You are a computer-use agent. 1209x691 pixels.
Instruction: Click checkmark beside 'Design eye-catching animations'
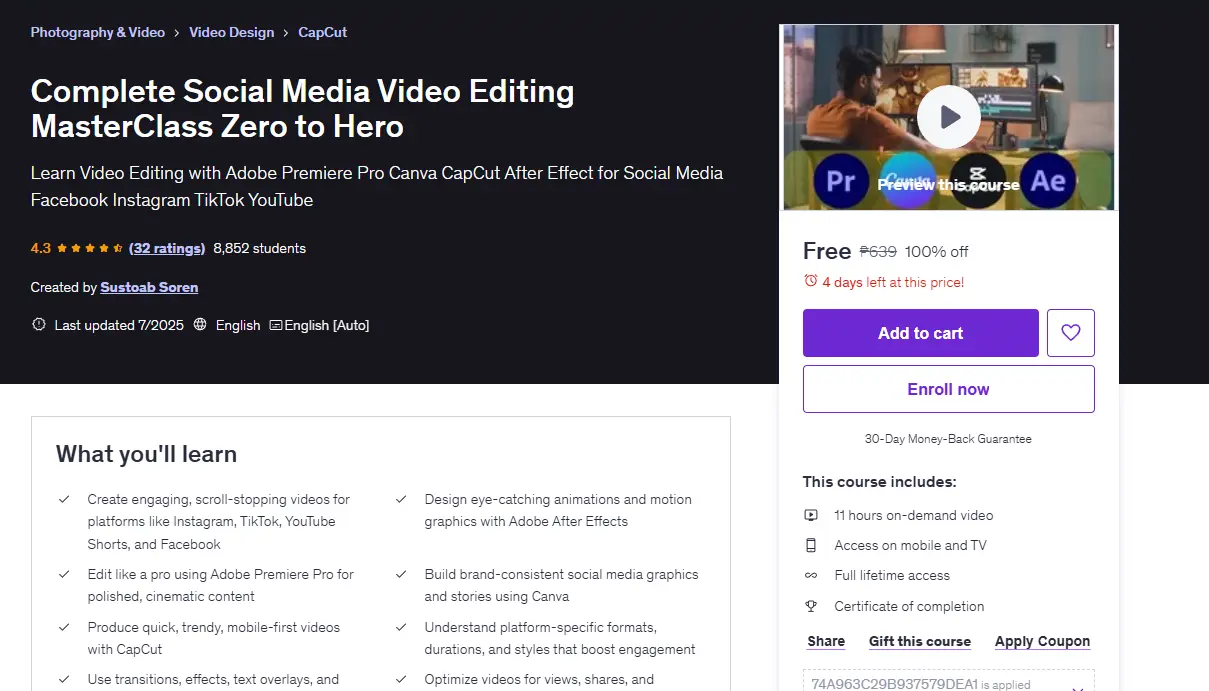click(401, 499)
